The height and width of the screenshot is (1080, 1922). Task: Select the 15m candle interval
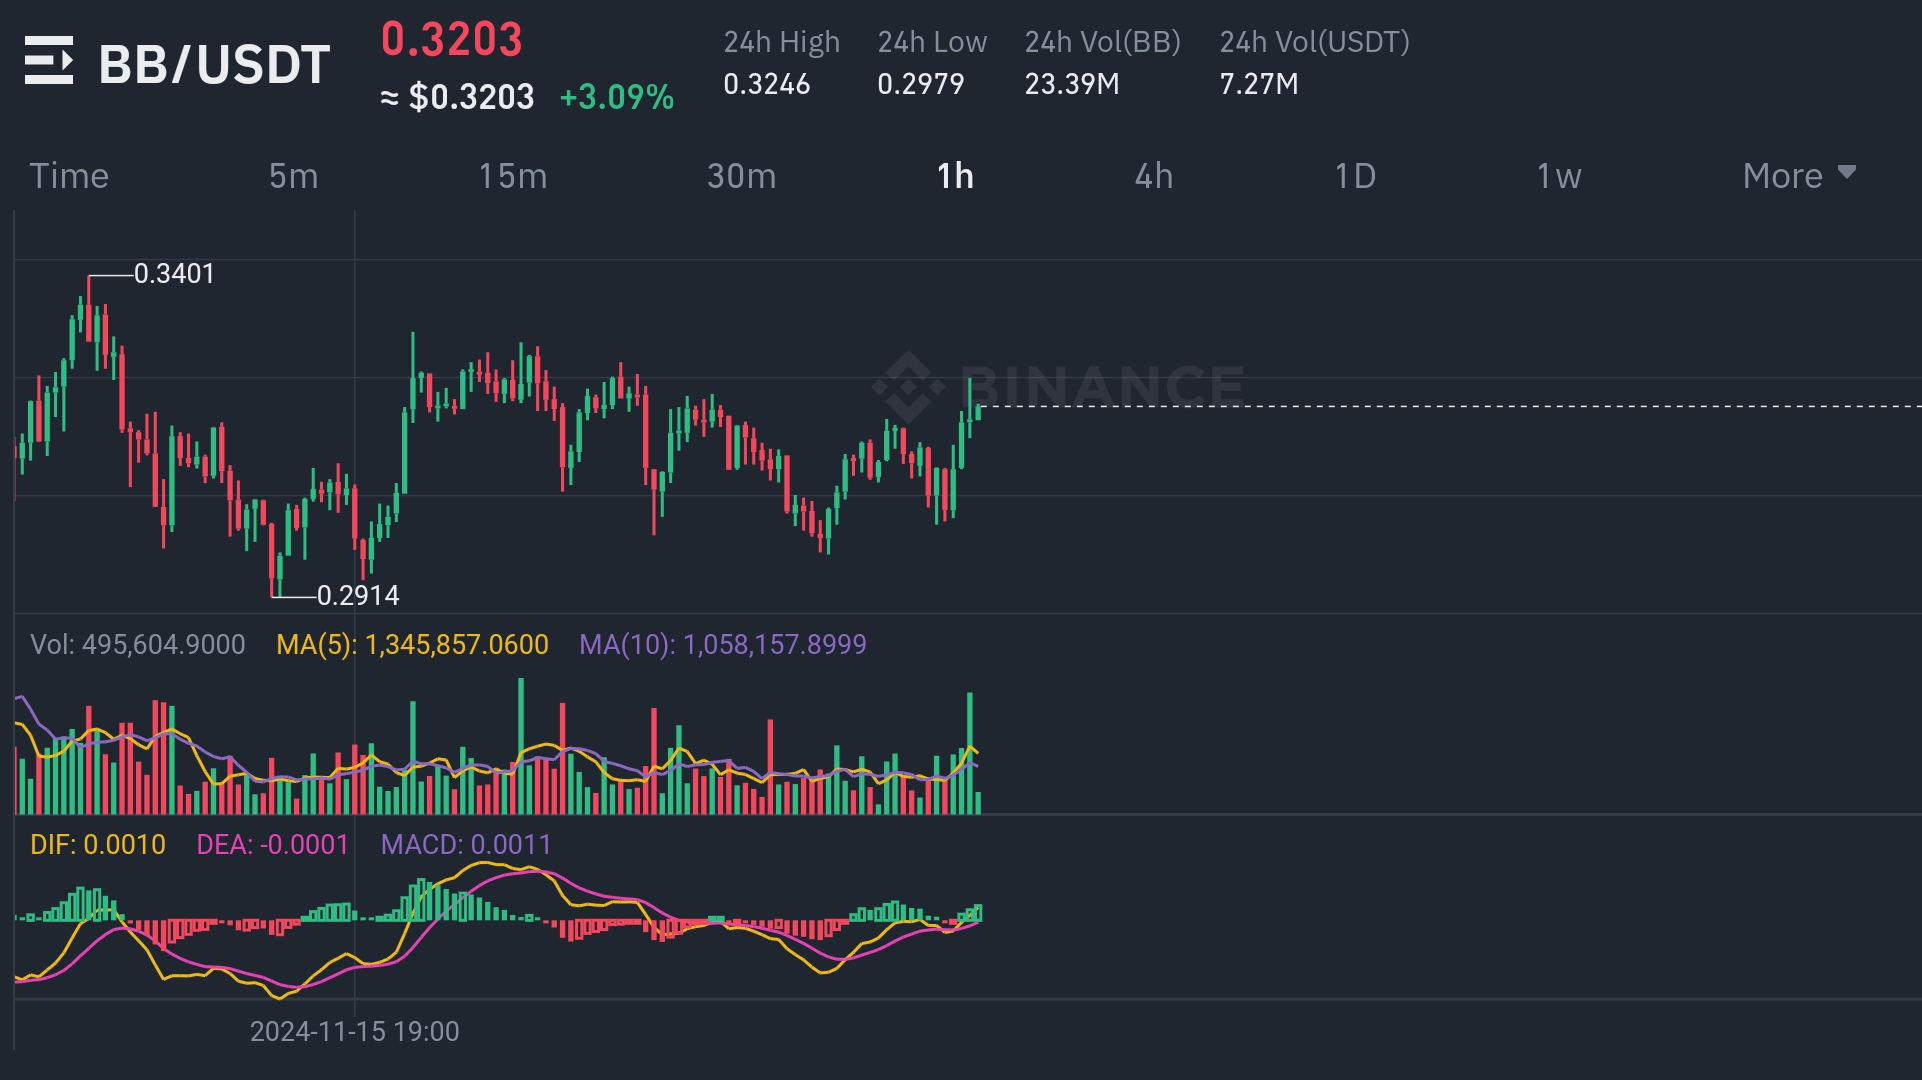pyautogui.click(x=512, y=176)
